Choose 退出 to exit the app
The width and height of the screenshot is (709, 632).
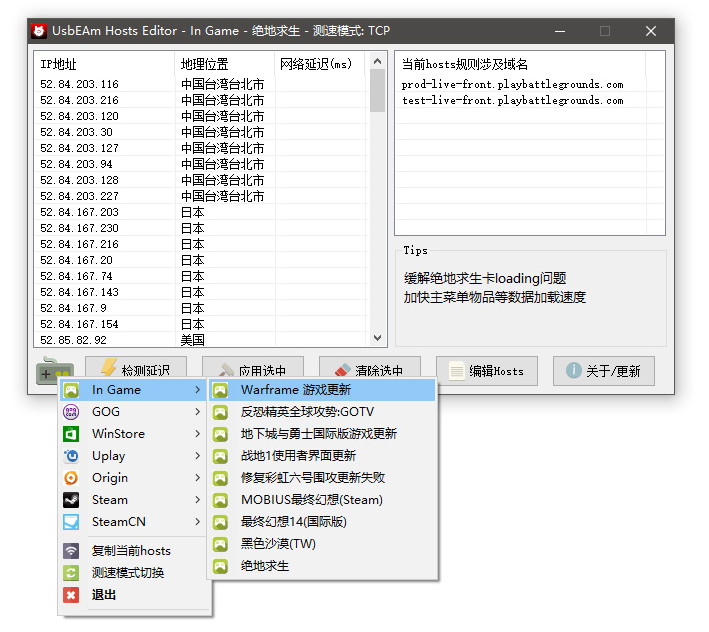pyautogui.click(x=133, y=595)
